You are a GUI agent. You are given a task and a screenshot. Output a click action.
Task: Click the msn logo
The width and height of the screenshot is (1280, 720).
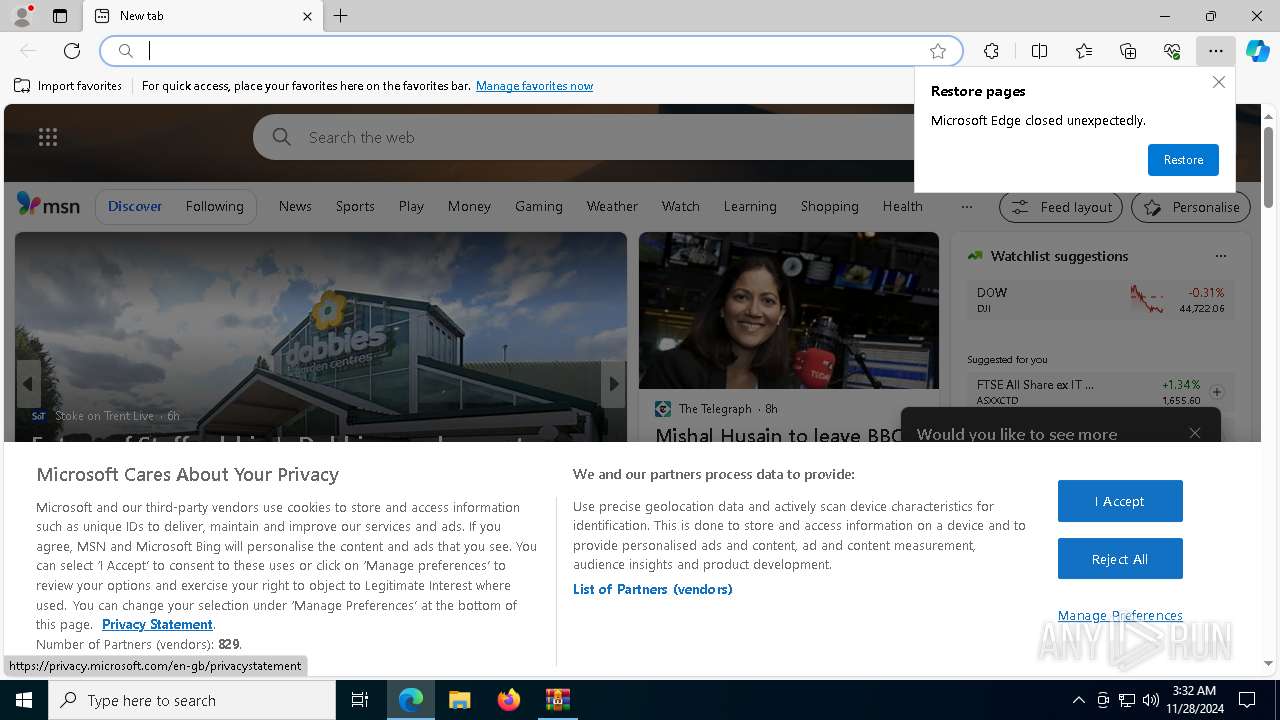(48, 205)
